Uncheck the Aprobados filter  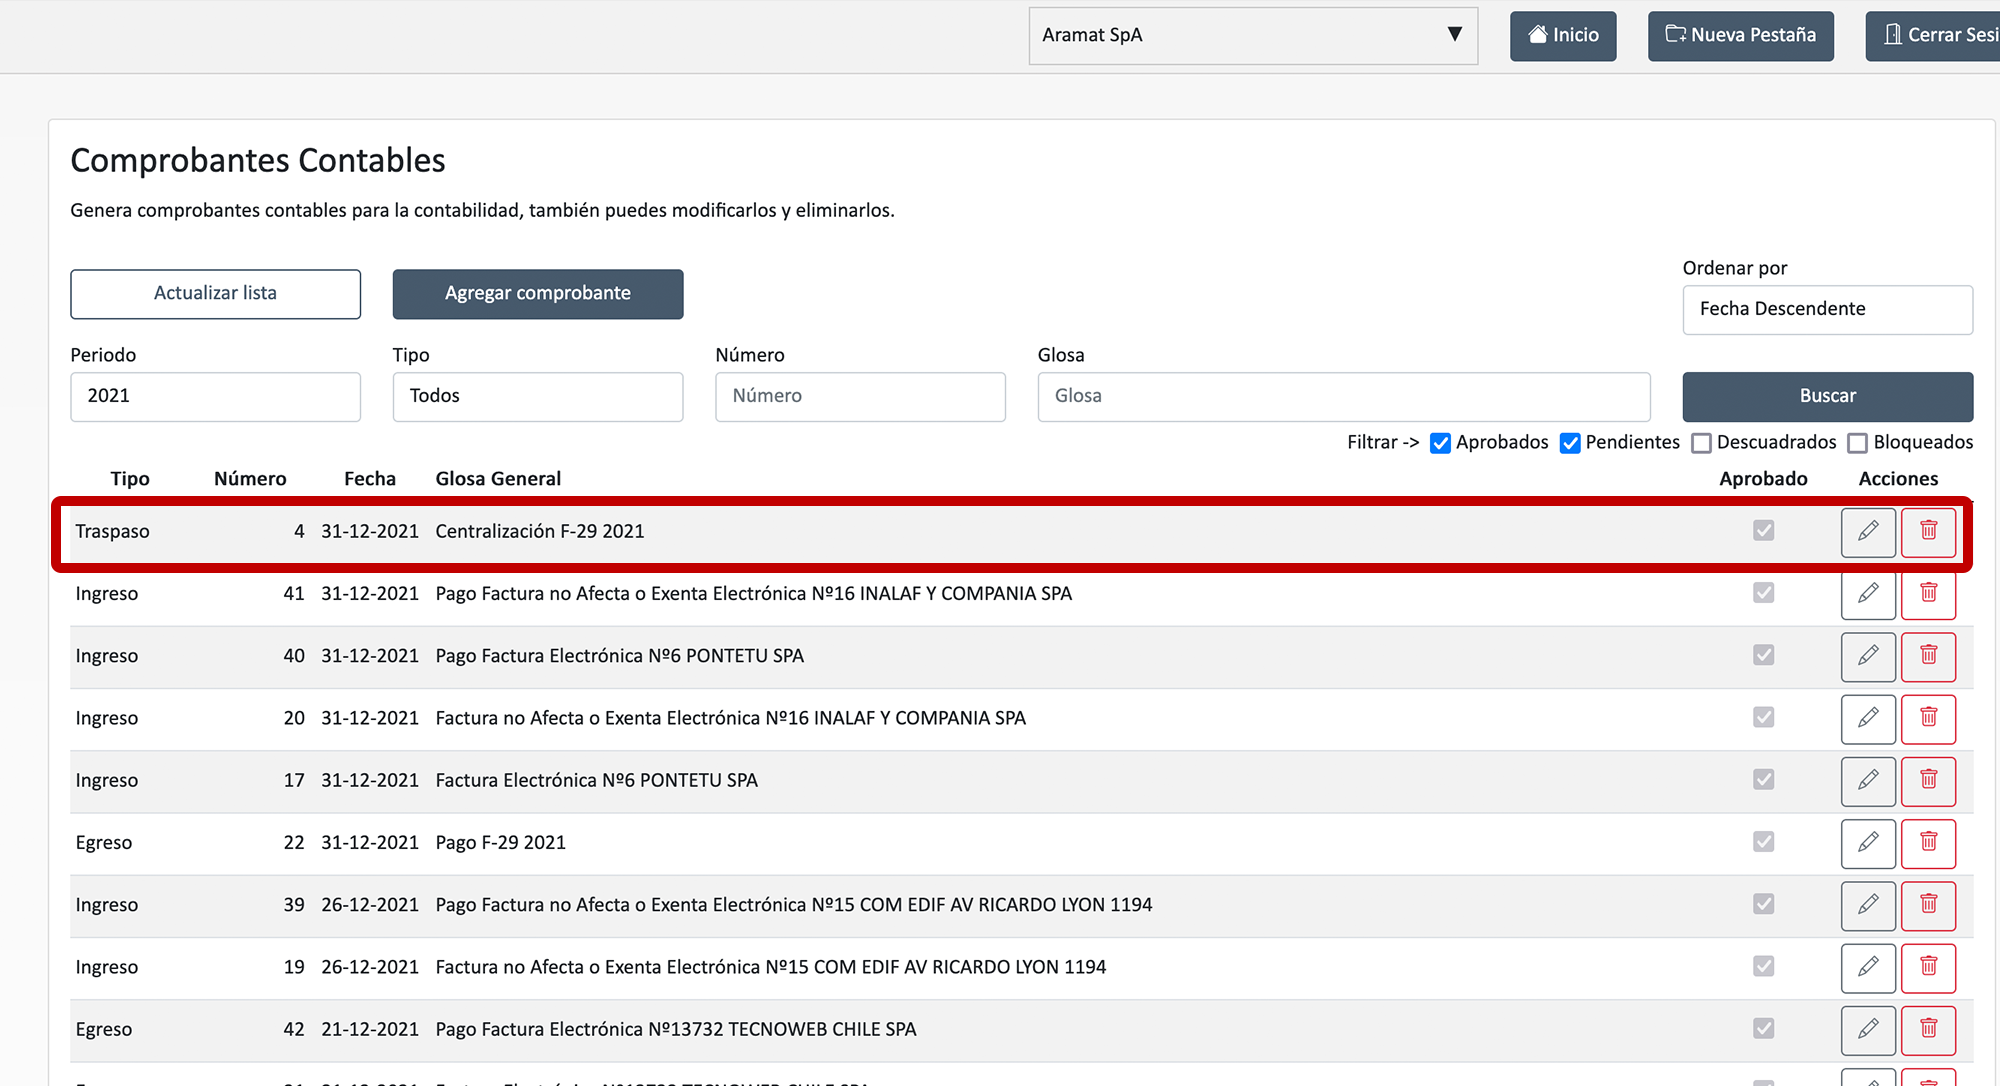(x=1440, y=443)
